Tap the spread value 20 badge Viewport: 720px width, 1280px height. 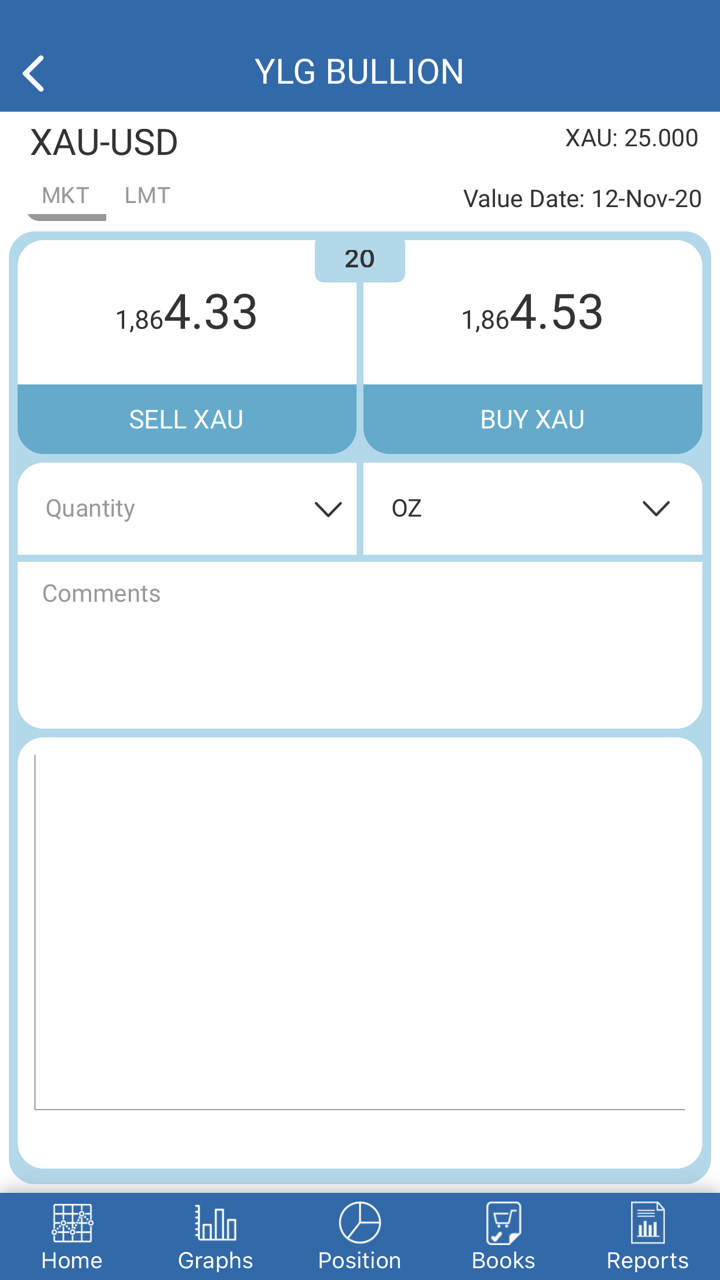coord(360,259)
